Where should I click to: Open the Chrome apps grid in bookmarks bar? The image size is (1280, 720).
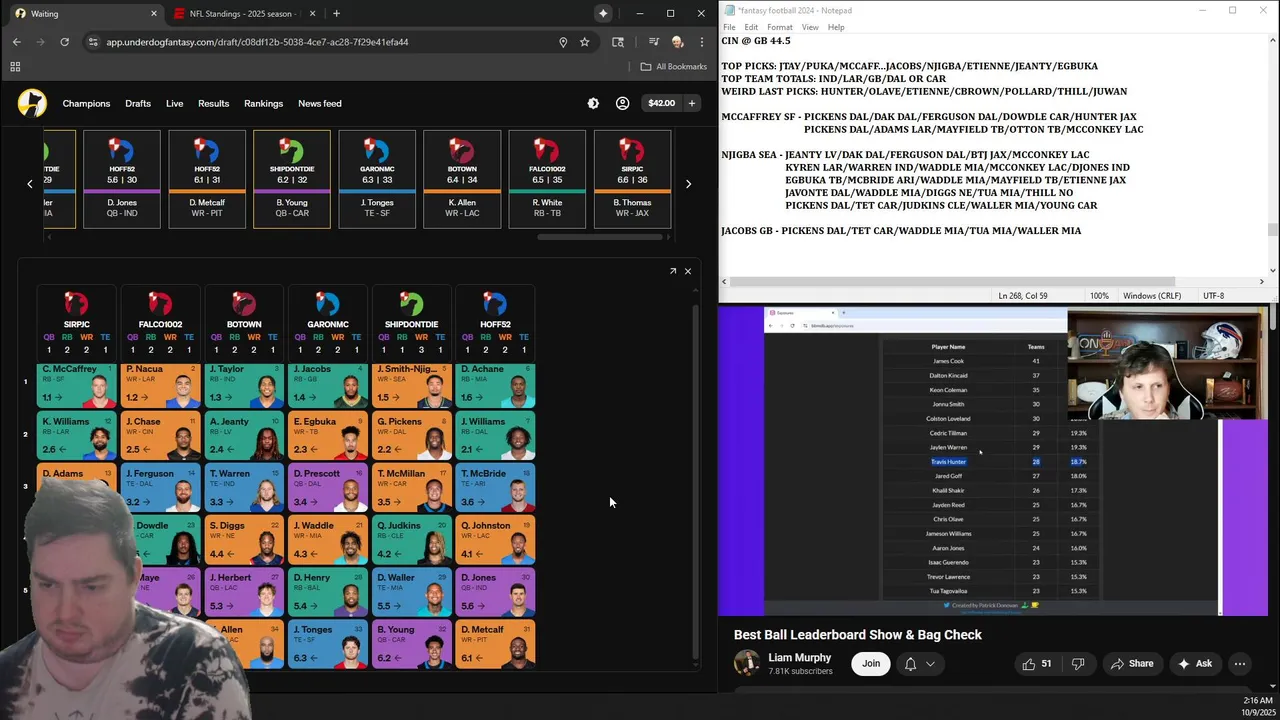coord(15,67)
